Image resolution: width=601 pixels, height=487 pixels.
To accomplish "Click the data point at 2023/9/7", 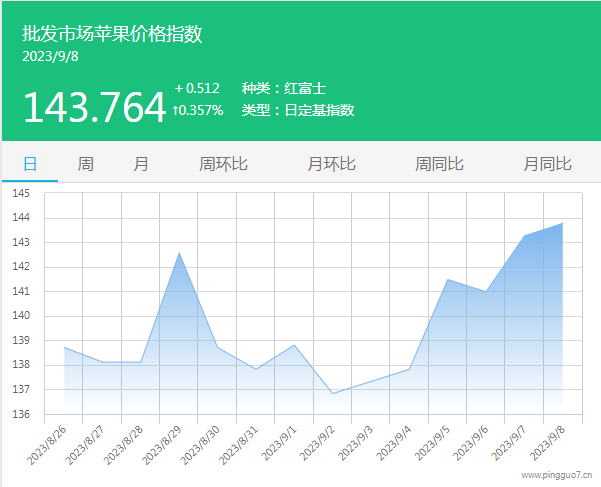I will pos(524,236).
